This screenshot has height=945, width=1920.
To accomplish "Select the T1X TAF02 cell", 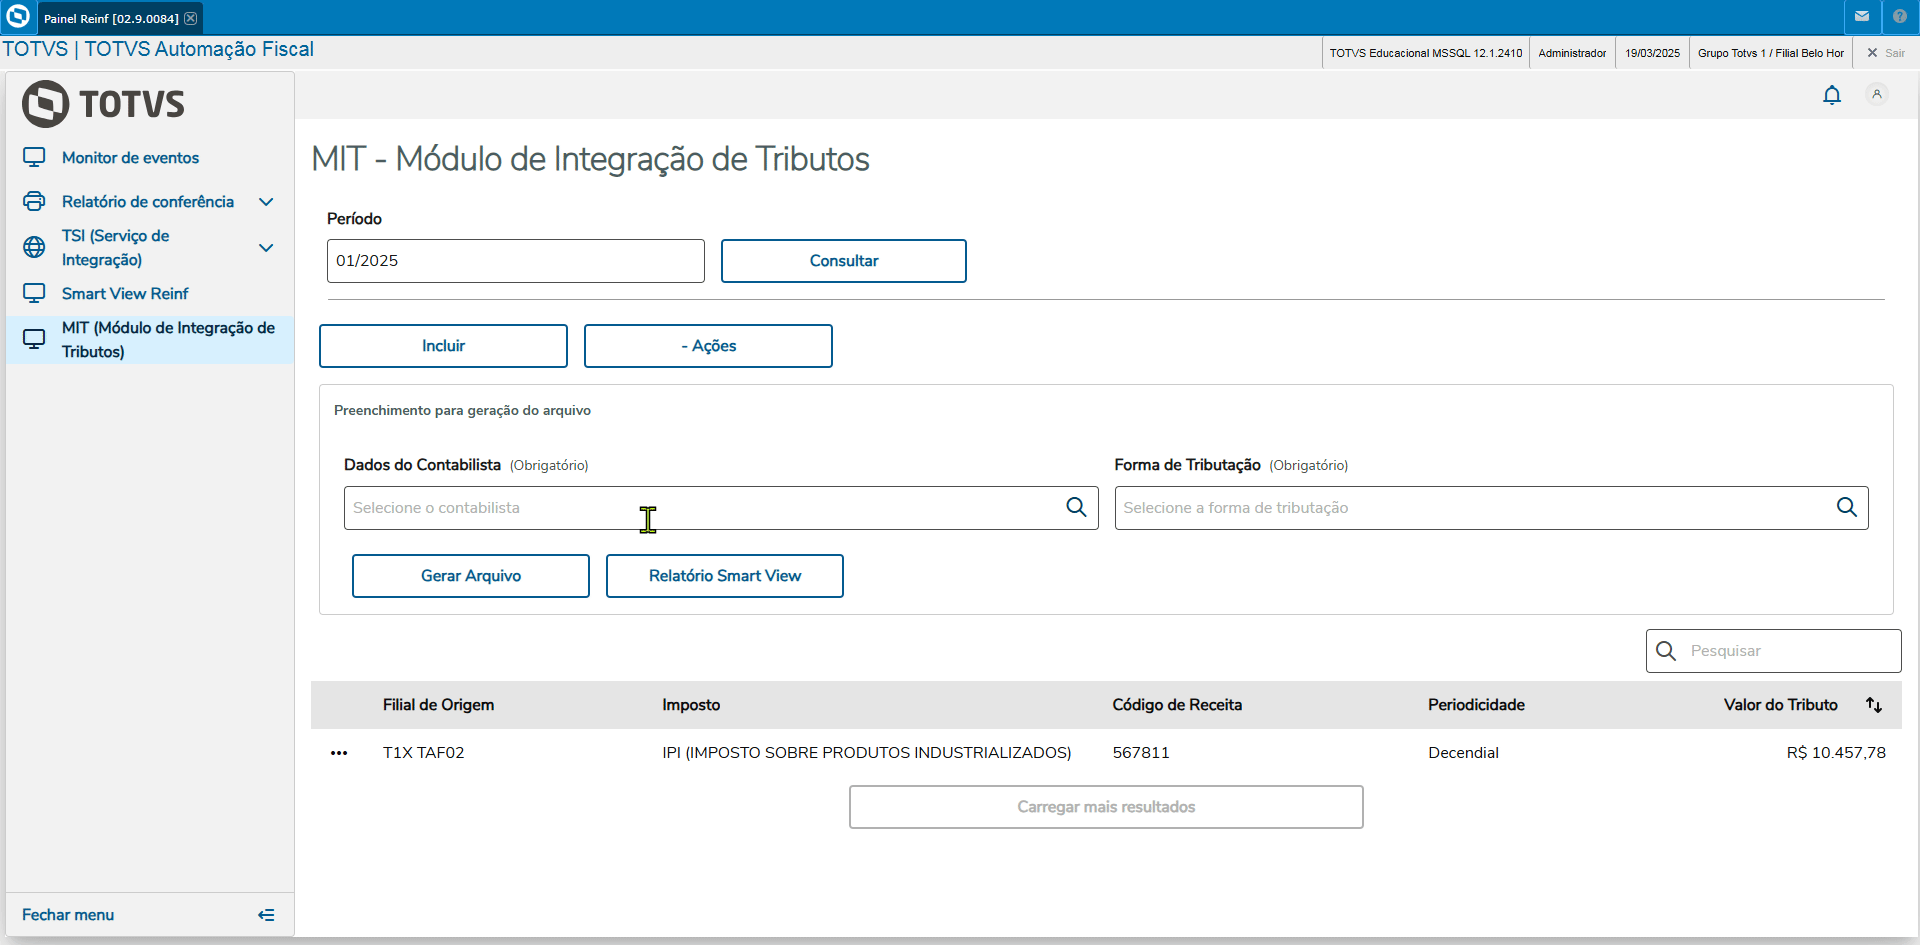I will [x=424, y=753].
